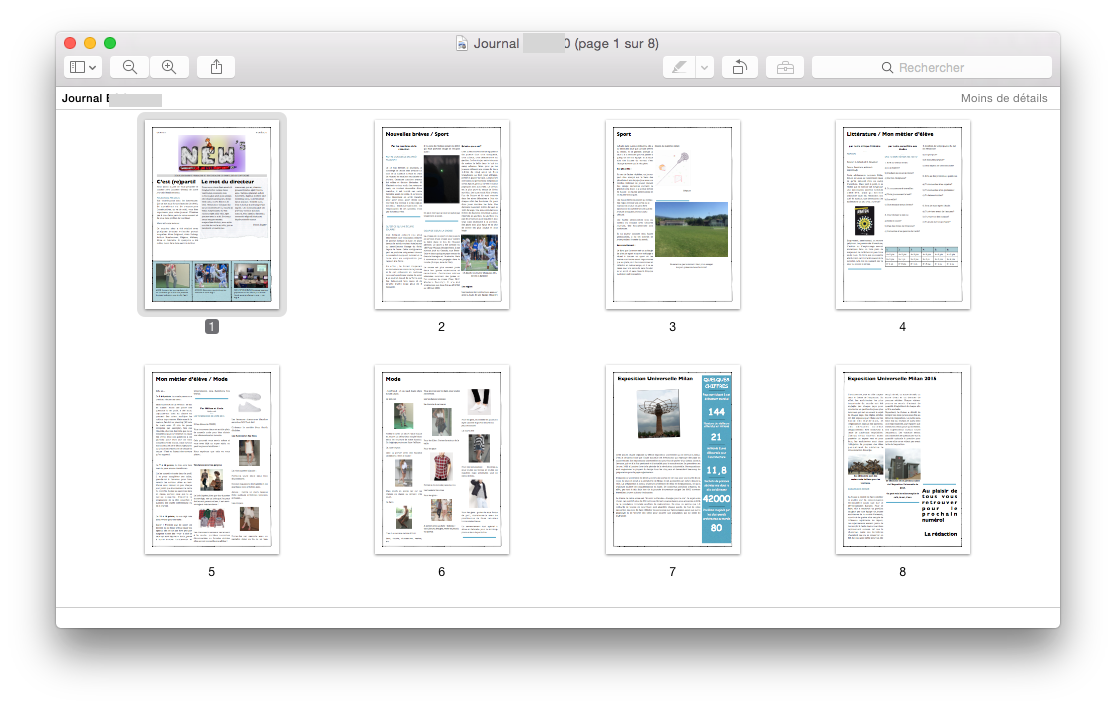Show the markup toolbox toolbar
Screen dimensions: 1116x708
pos(785,67)
